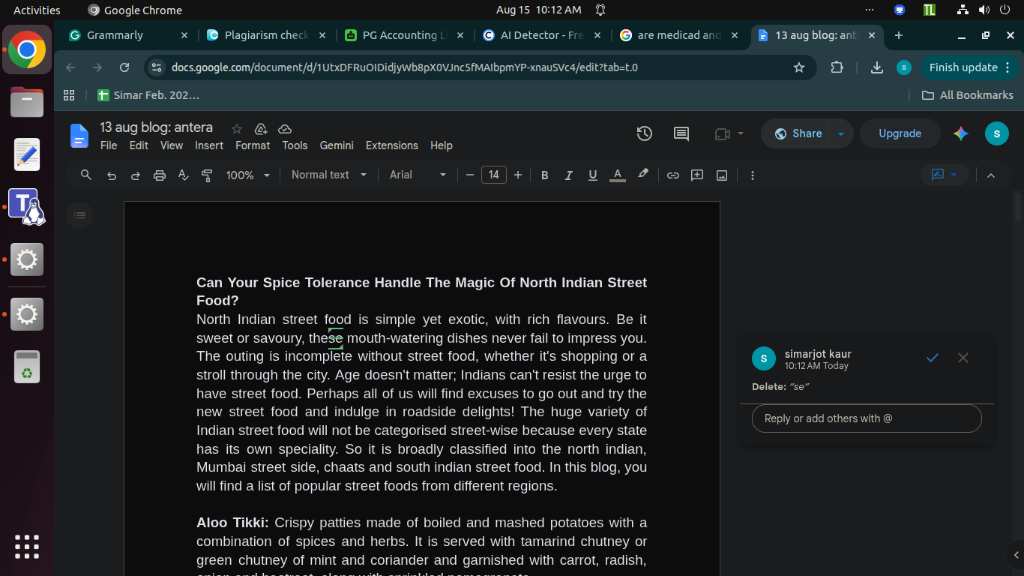Toggle italic formatting
This screenshot has width=1024, height=576.
568,175
